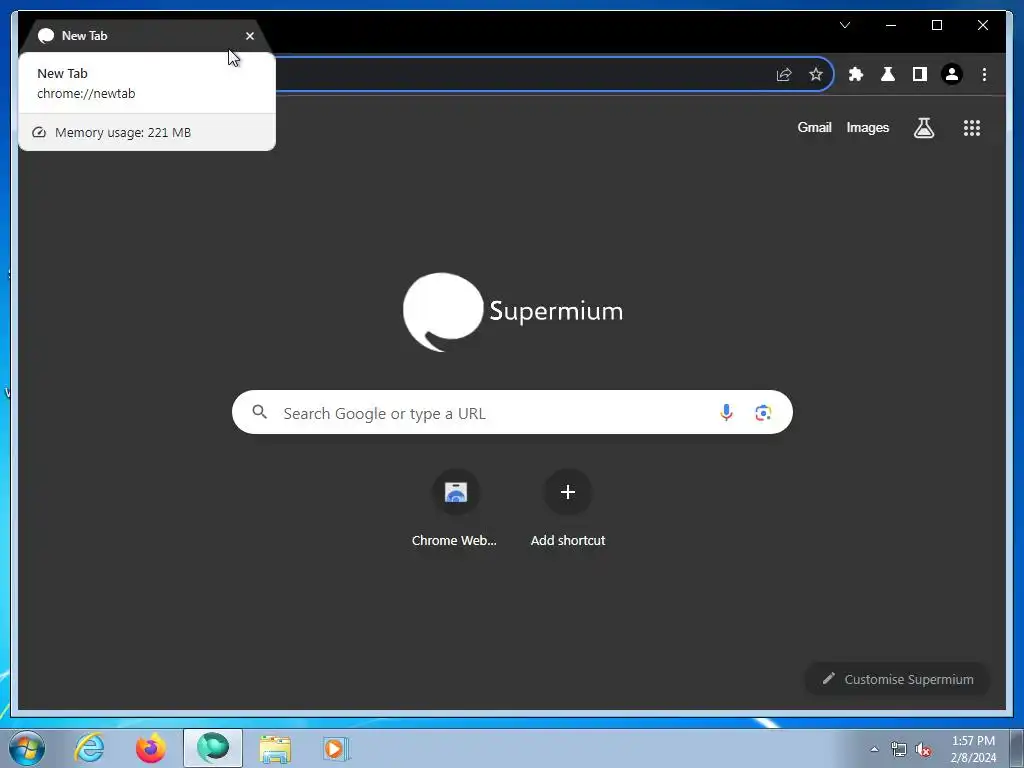The height and width of the screenshot is (768, 1024).
Task: Open the profile avatar menu
Action: pos(952,74)
